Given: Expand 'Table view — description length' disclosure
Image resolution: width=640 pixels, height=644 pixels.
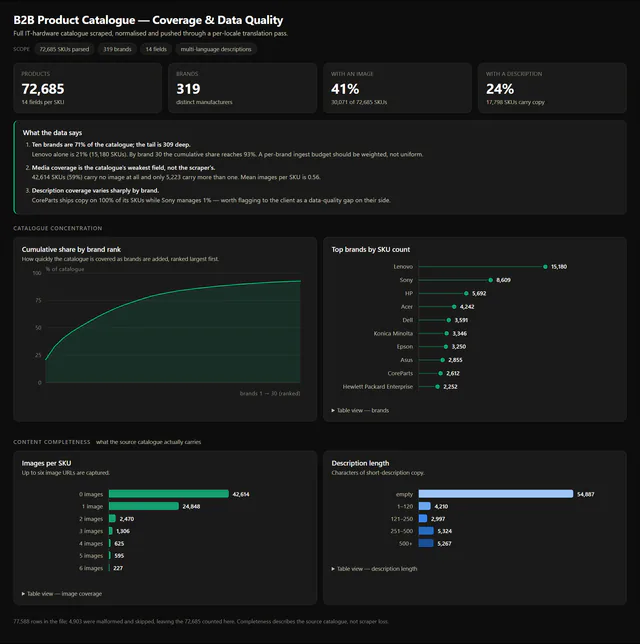Looking at the screenshot, I should point(374,569).
